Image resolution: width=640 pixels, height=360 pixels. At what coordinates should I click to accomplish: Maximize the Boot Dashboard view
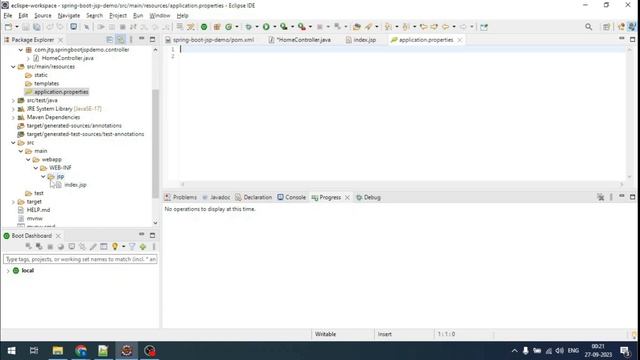(x=152, y=236)
